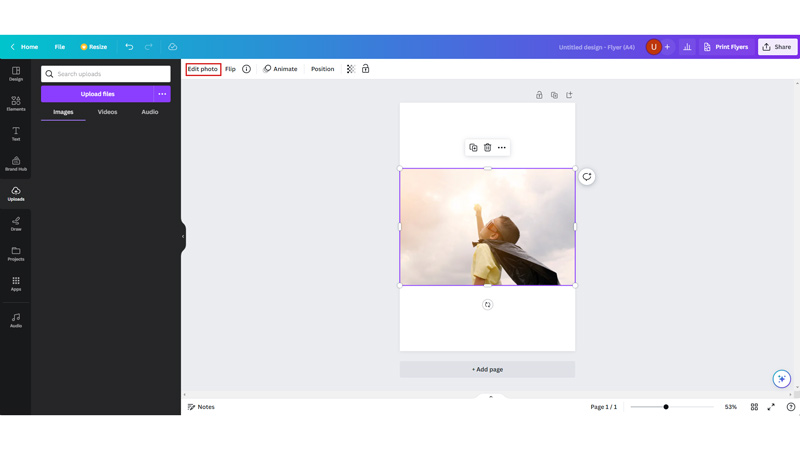Click the toolbar lock icon
This screenshot has height=450, width=800.
[365, 69]
